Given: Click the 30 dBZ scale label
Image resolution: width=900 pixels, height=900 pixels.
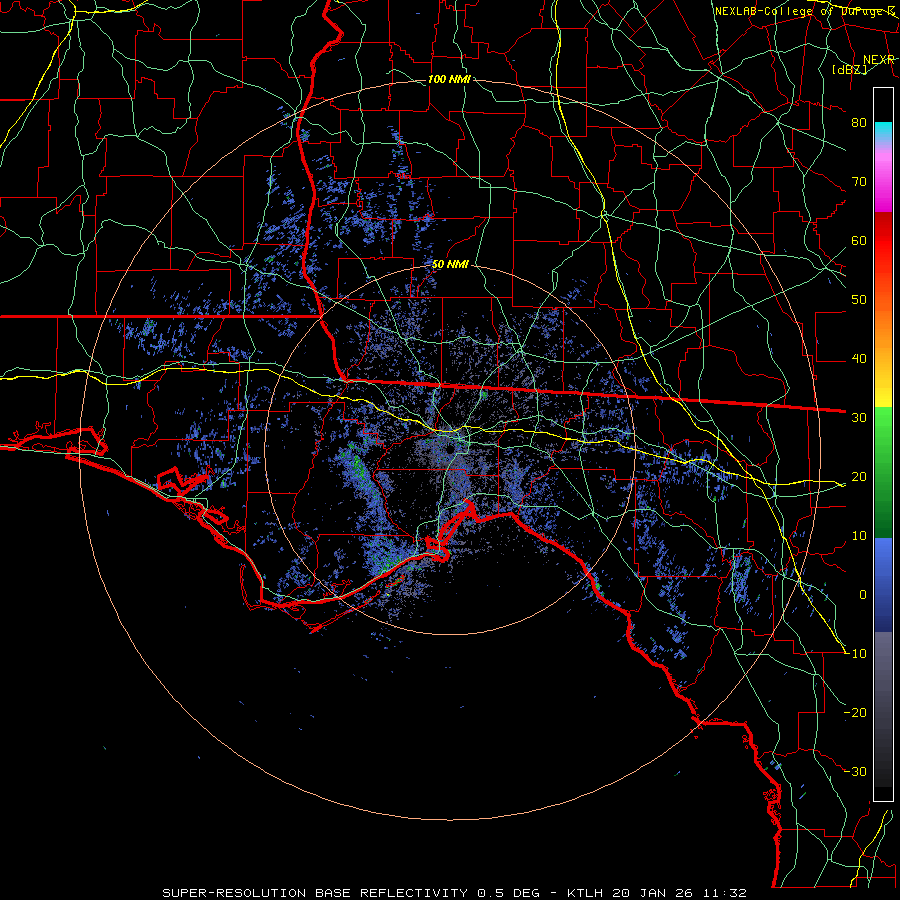Looking at the screenshot, I should click(859, 417).
